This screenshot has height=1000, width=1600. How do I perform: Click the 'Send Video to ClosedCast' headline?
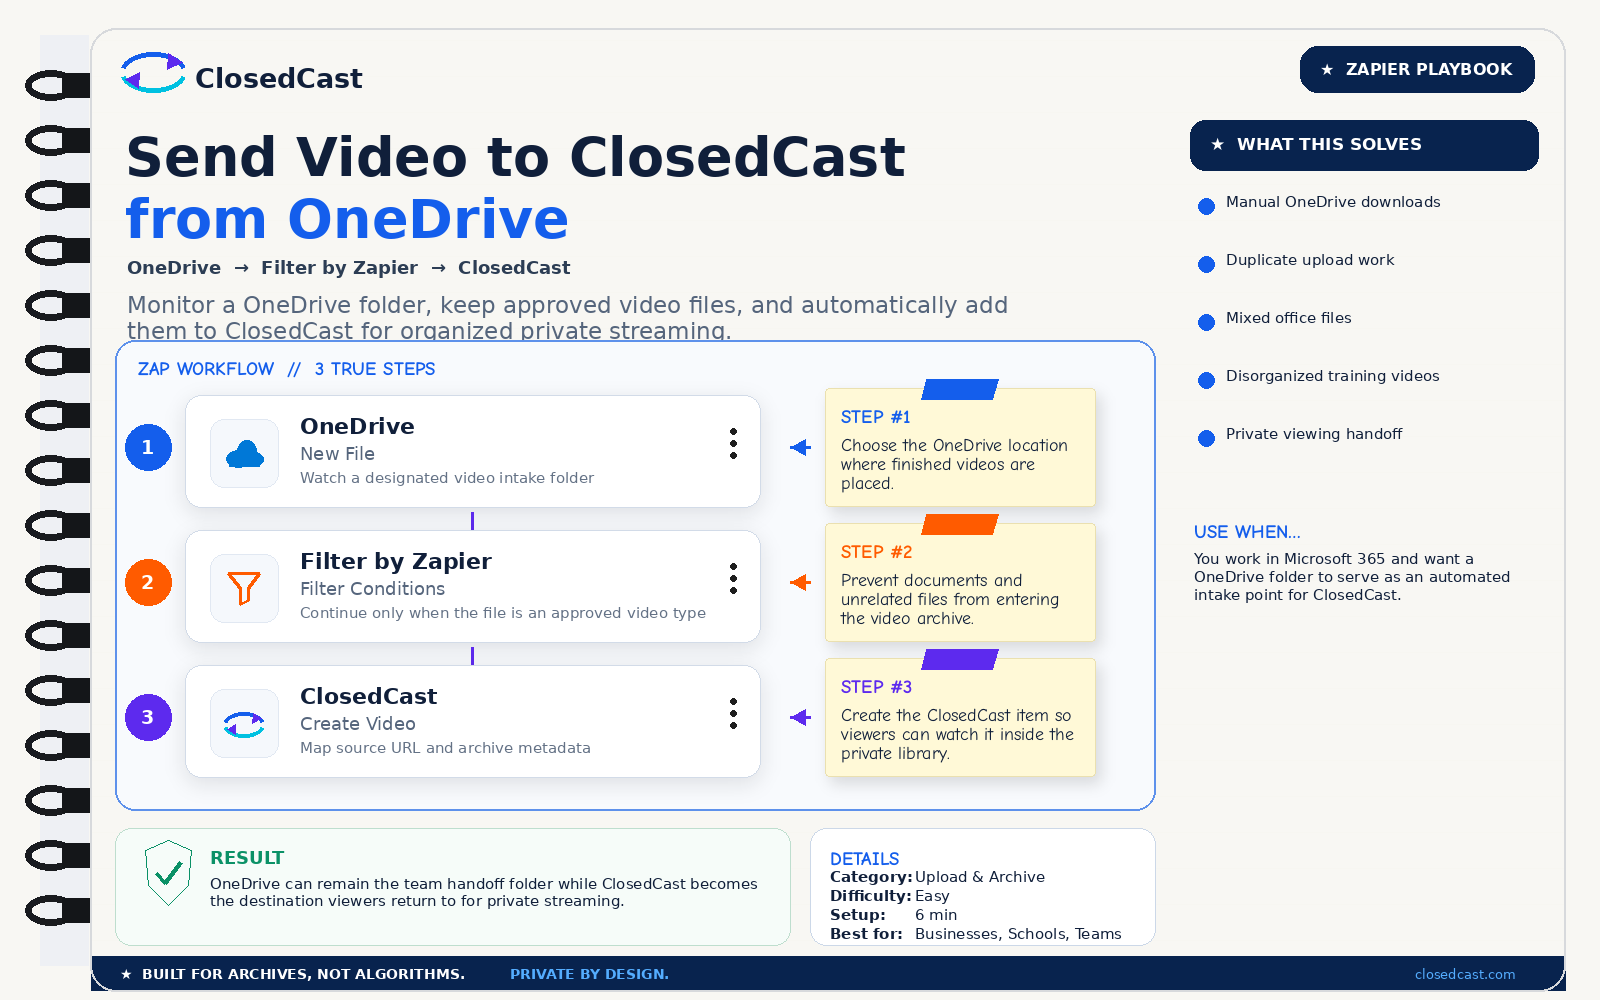click(516, 157)
